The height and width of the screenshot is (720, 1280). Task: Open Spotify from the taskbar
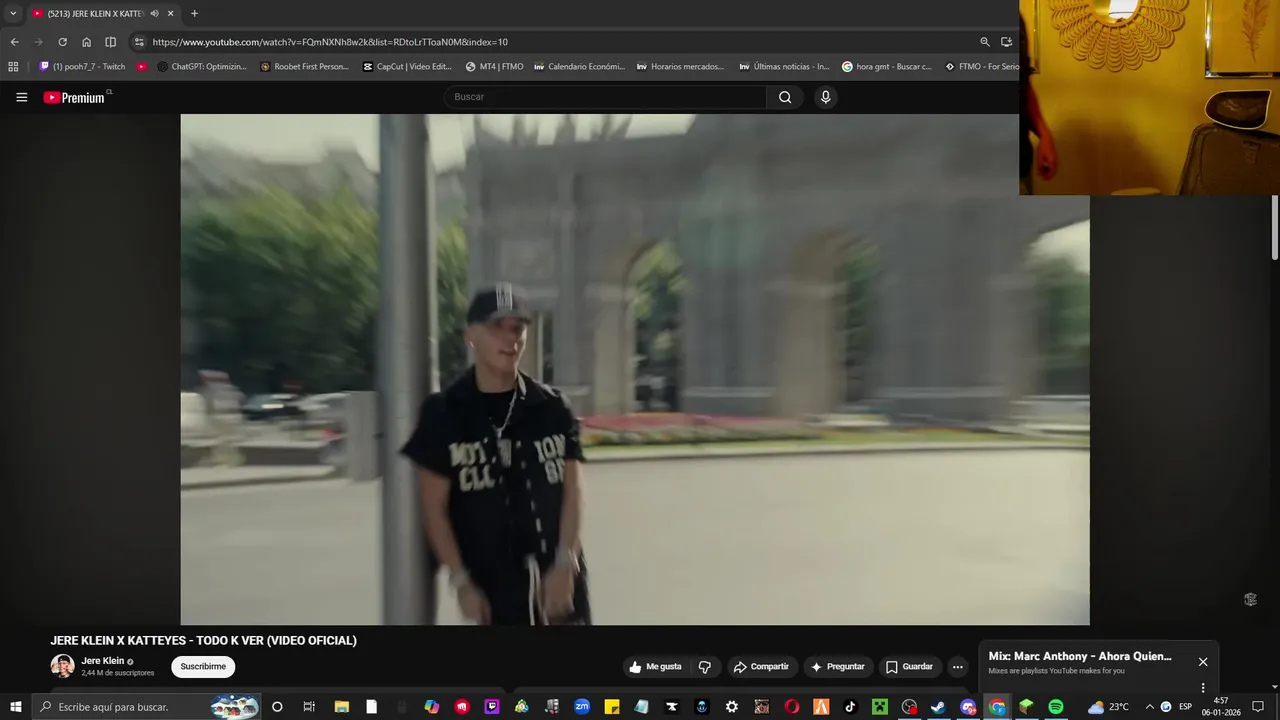(x=1056, y=707)
